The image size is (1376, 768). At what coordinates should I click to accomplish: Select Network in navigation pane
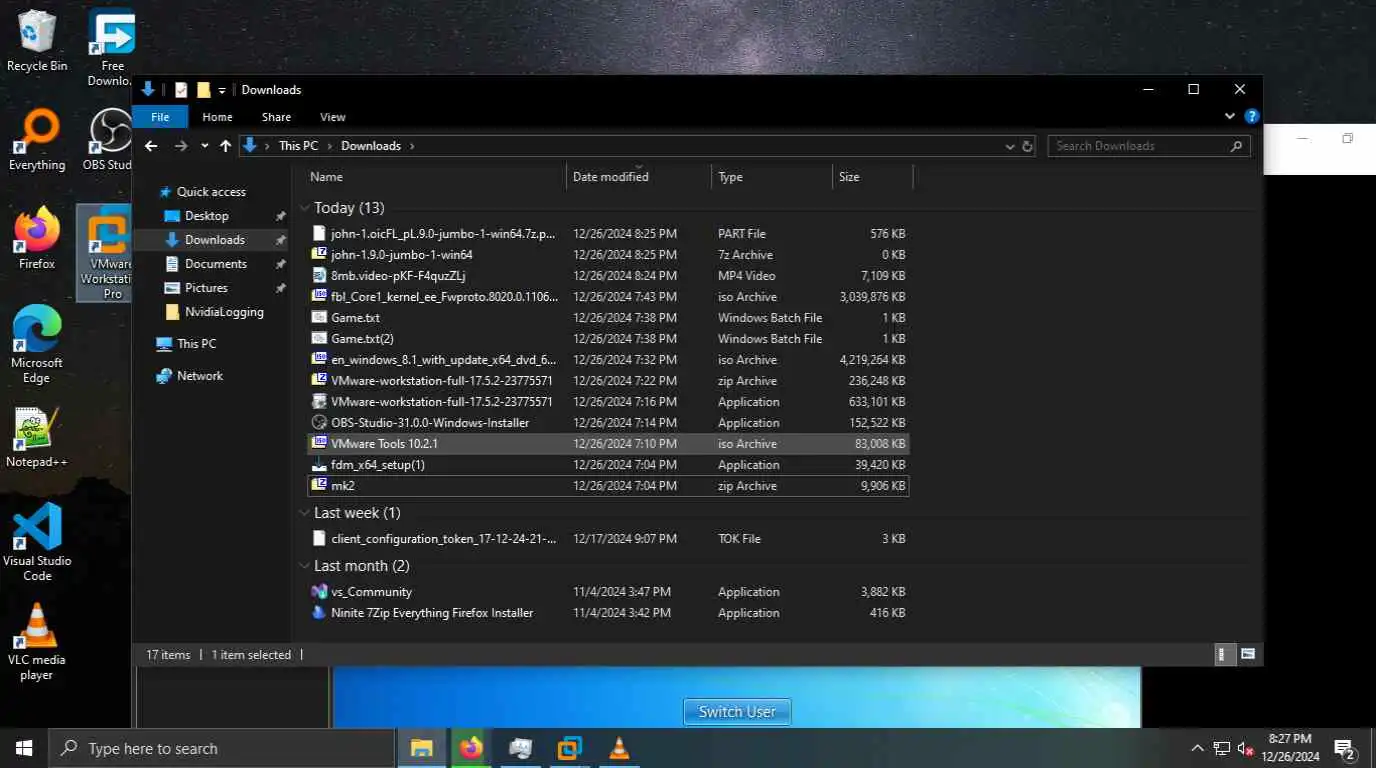pos(200,376)
